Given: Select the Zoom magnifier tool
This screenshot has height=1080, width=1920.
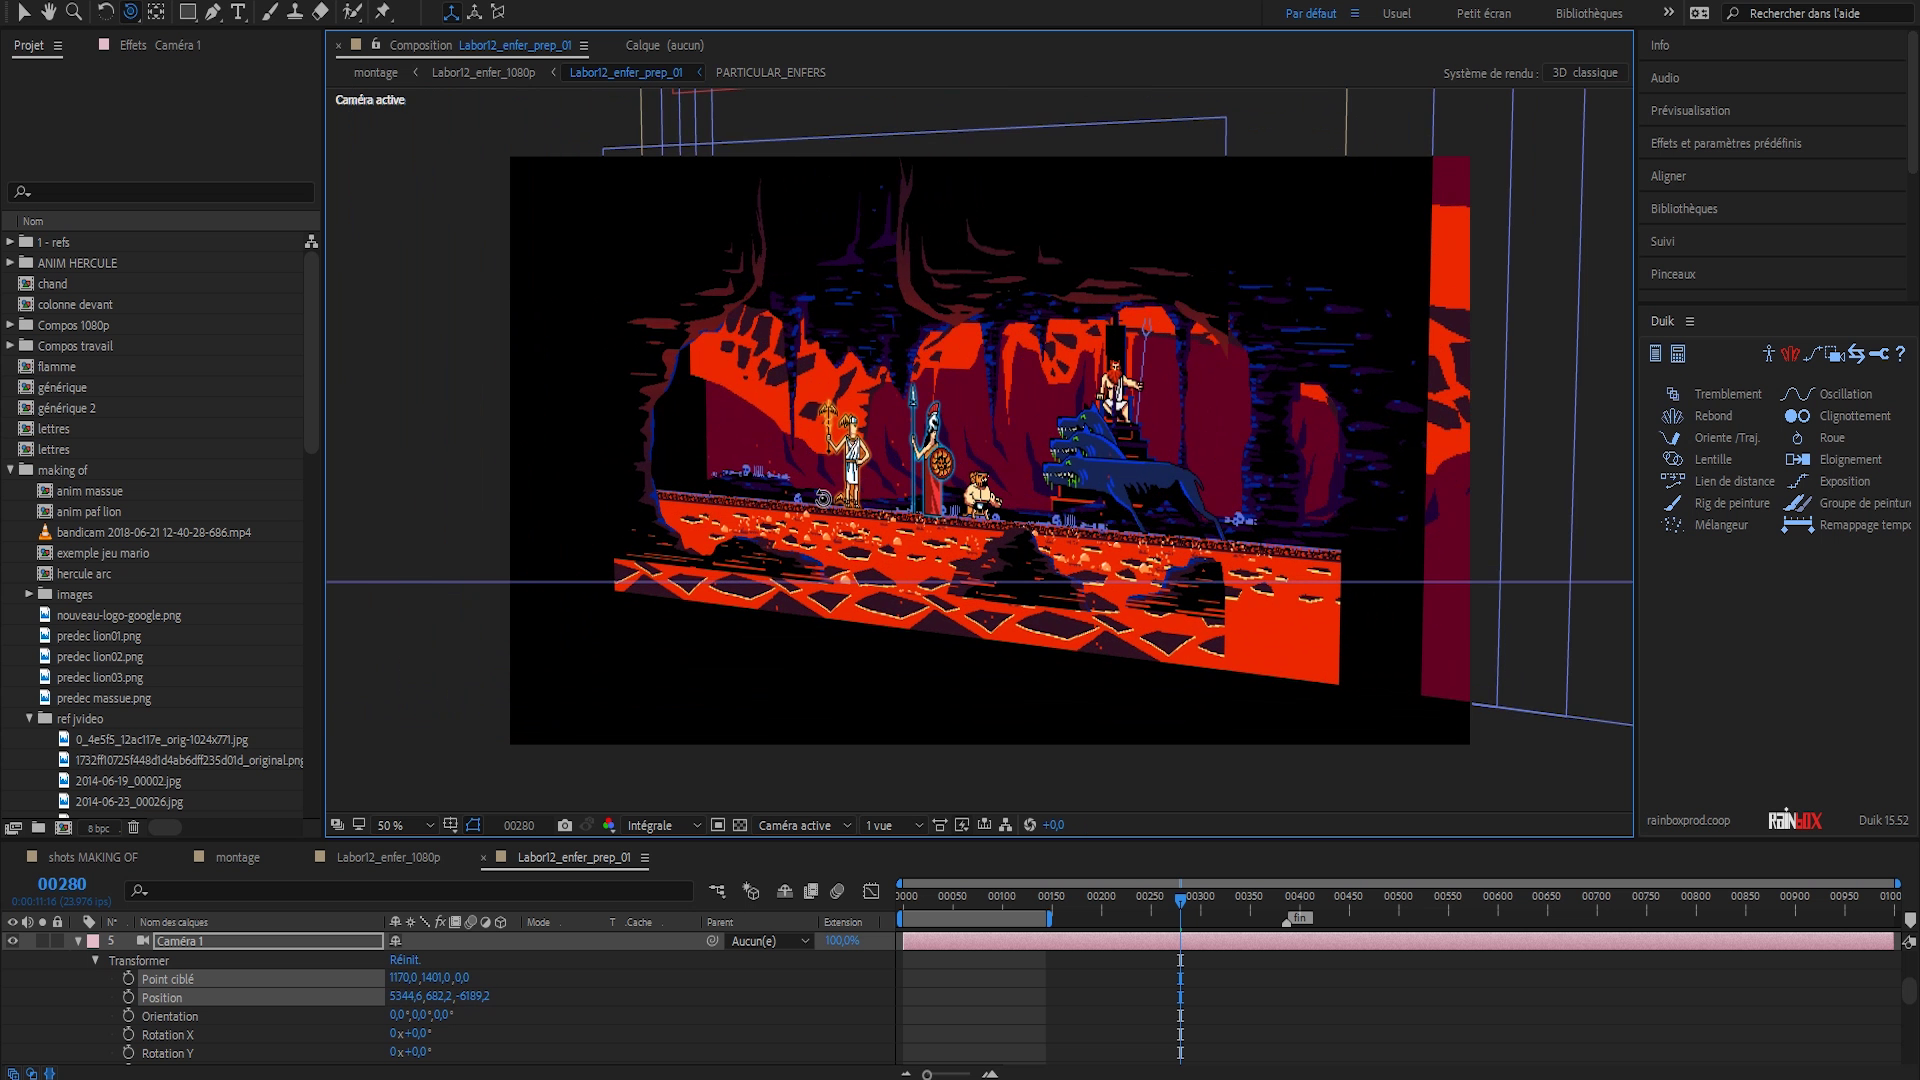Looking at the screenshot, I should click(x=73, y=12).
